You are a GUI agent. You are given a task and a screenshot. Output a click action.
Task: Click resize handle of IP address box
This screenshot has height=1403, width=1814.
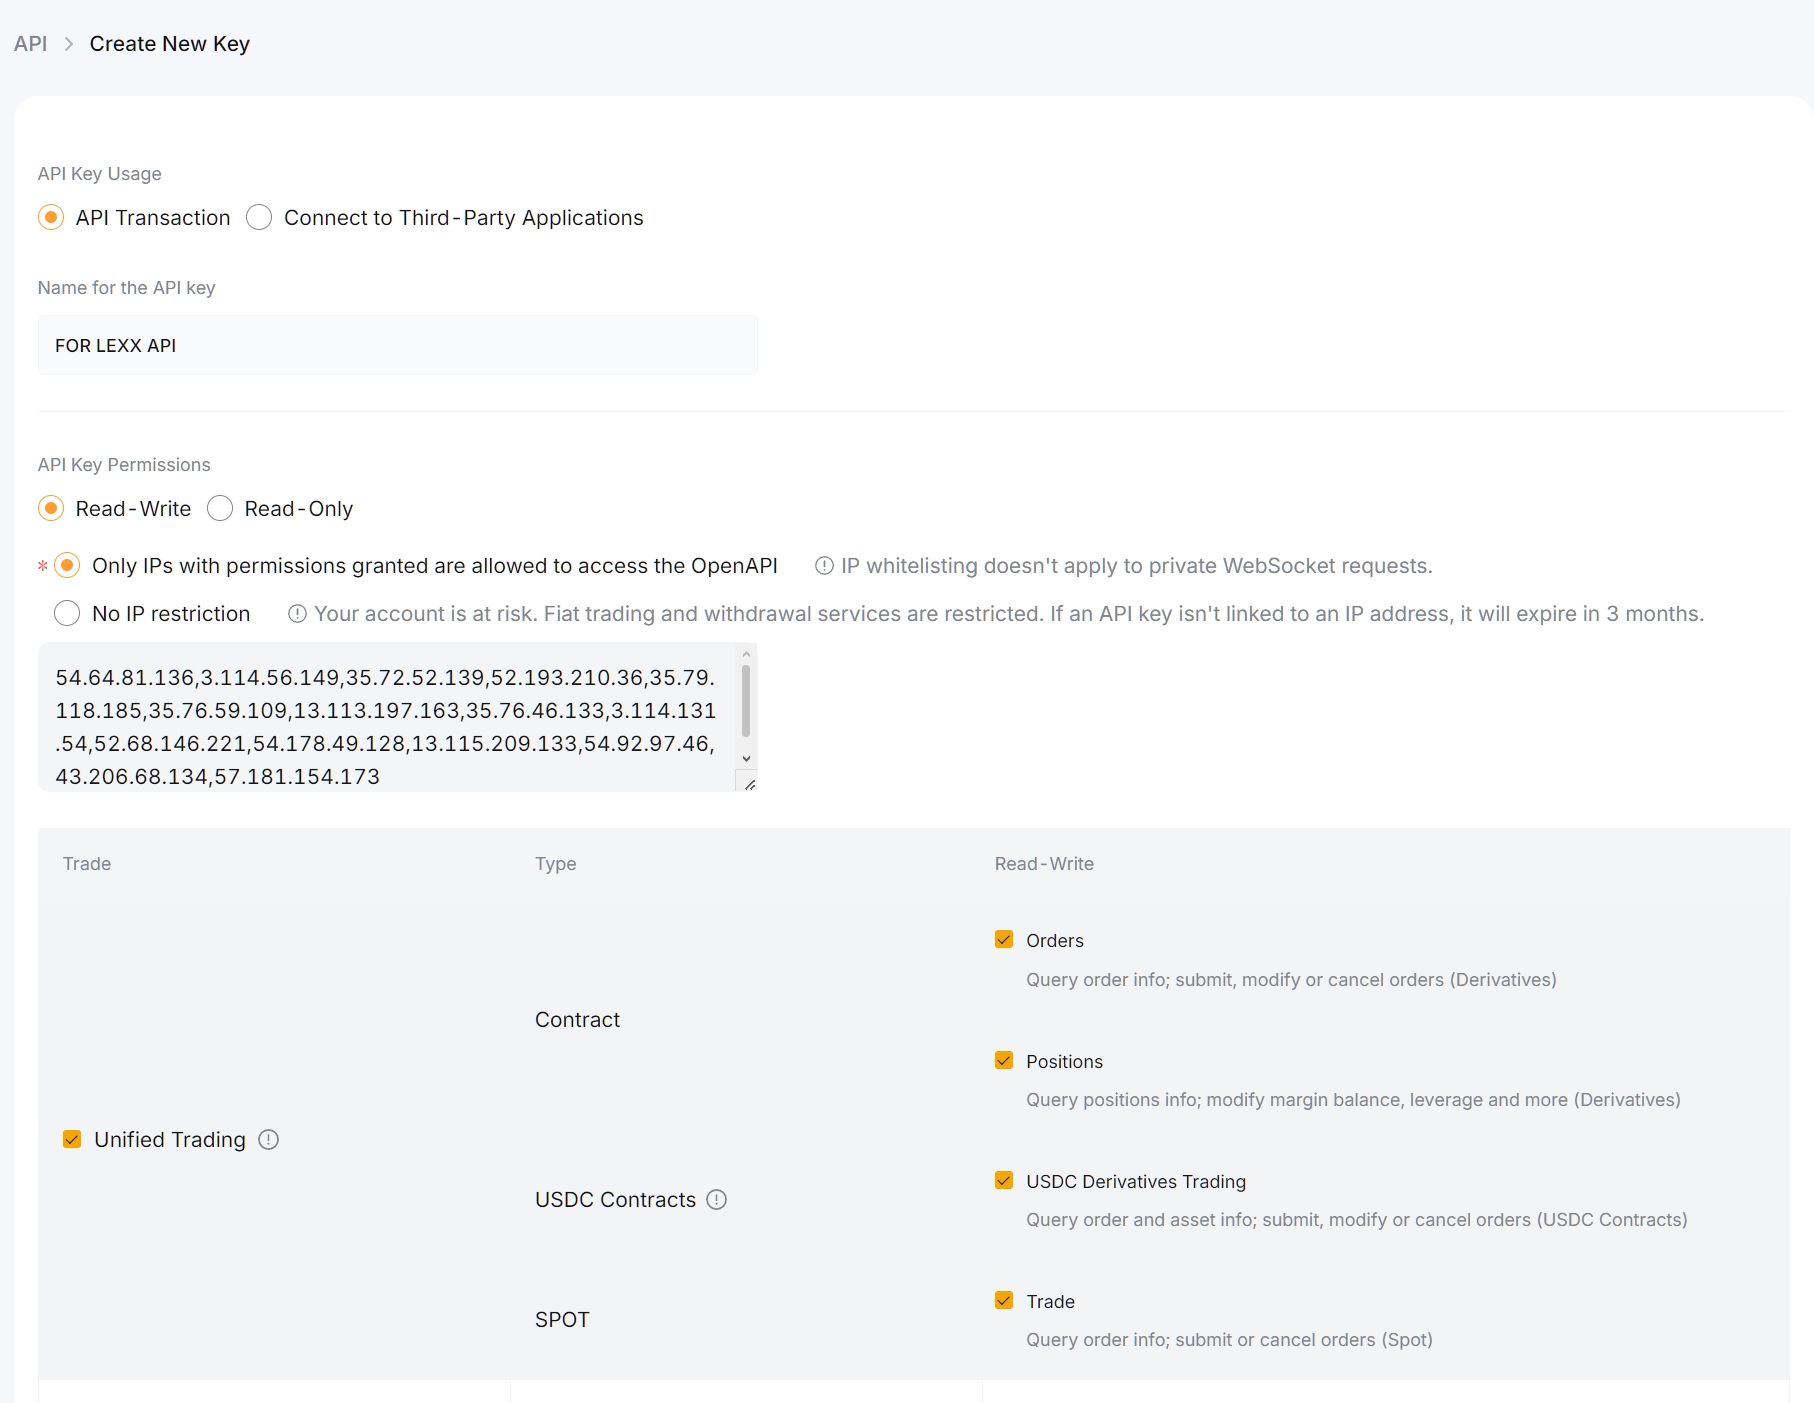749,784
